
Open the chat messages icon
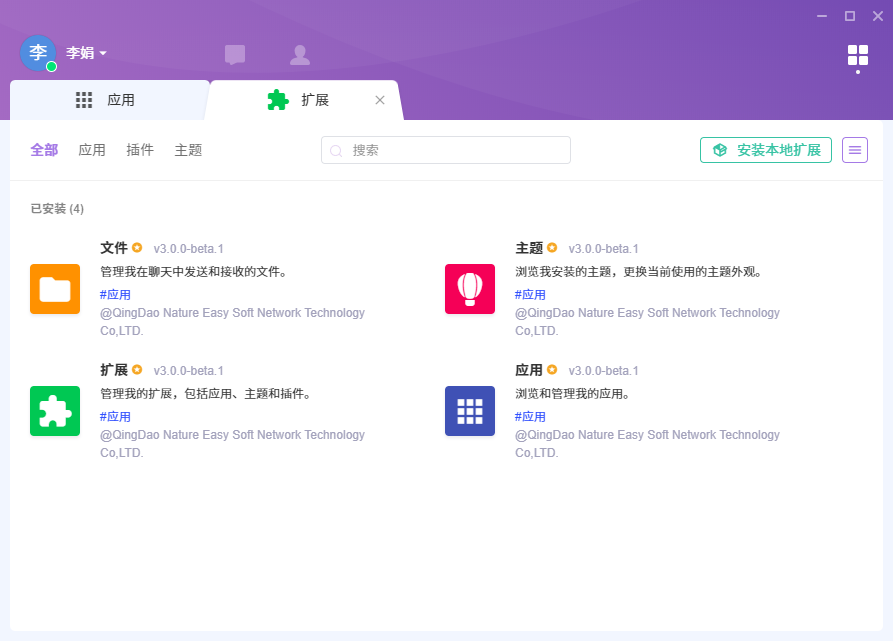click(235, 55)
